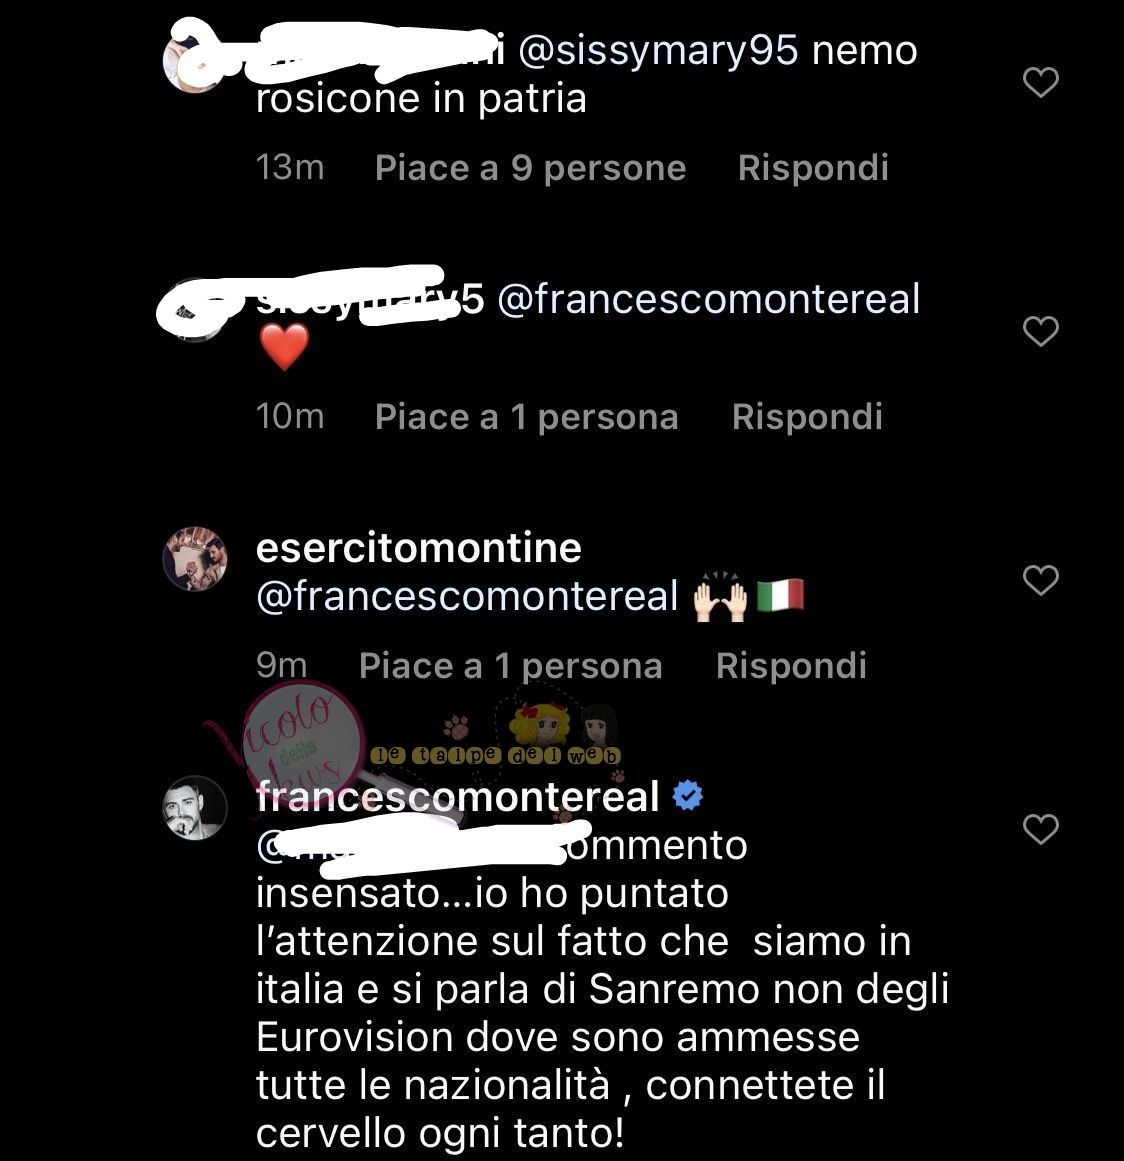View likes on the 10m comment

[526, 417]
